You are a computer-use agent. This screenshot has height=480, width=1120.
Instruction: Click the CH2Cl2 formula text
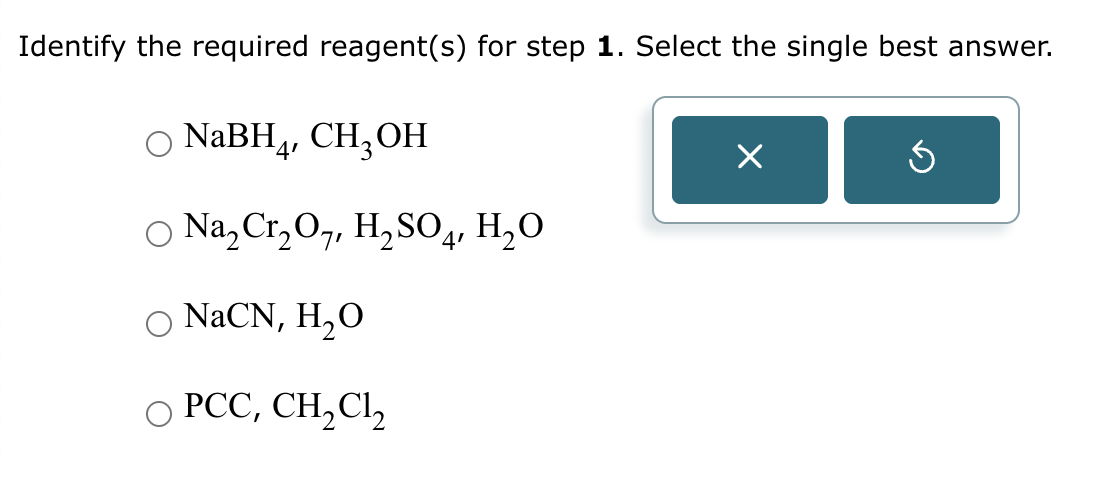(329, 407)
